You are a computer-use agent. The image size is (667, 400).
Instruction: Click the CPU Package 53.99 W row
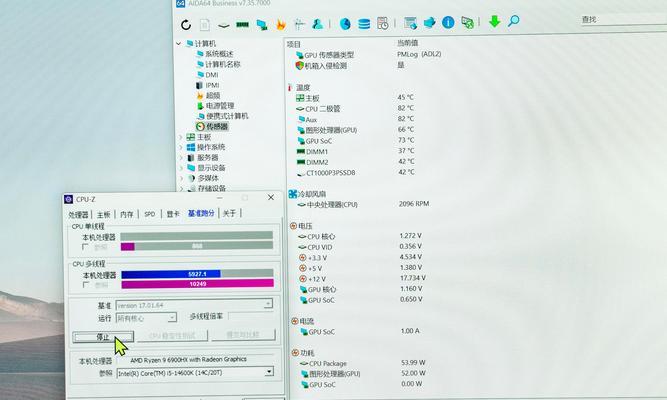tap(362, 363)
